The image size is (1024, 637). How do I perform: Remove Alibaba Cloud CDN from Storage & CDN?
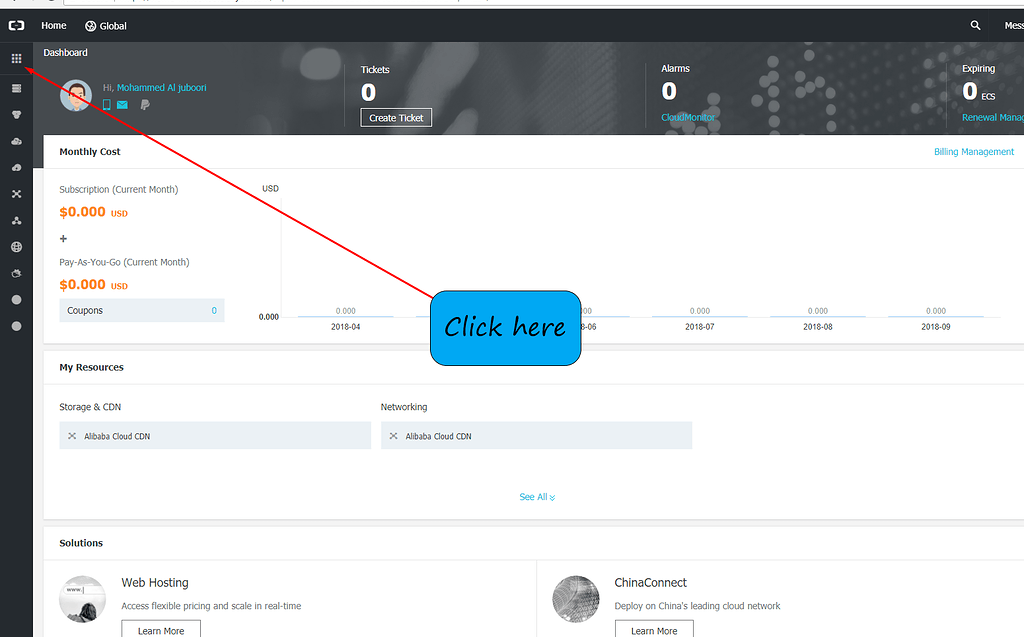[x=71, y=435]
